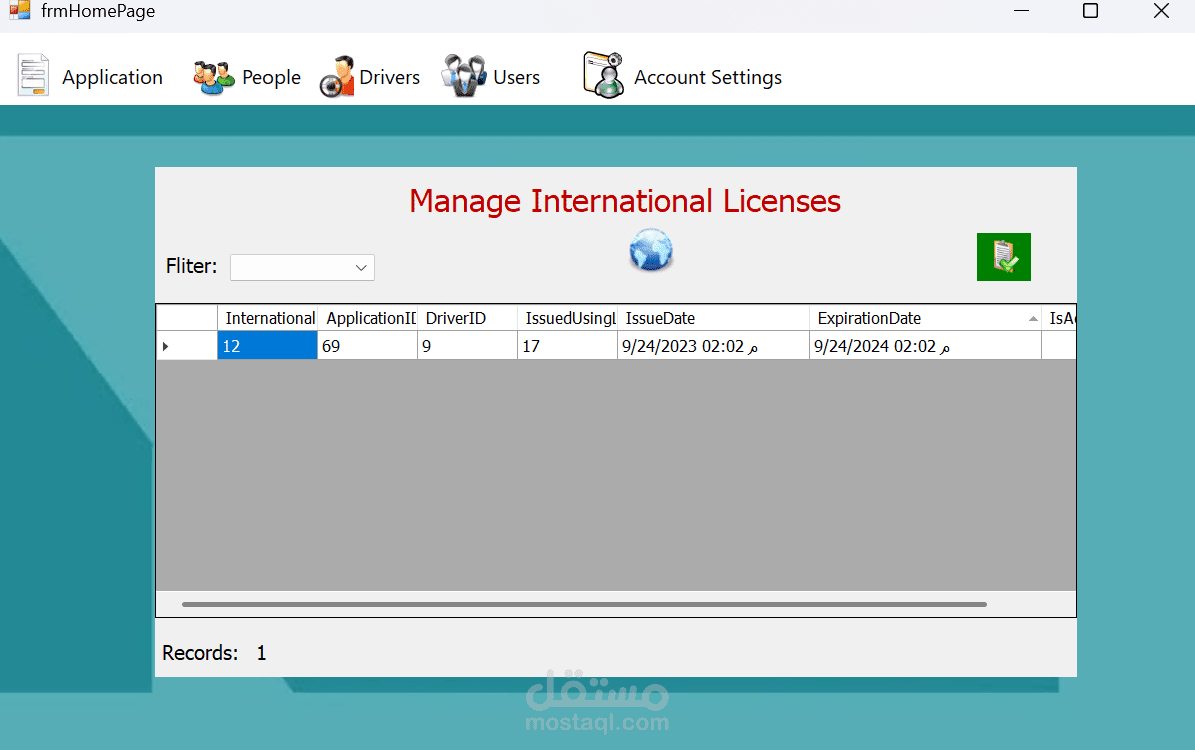
Task: Click the Manage International Licenses title
Action: coord(625,201)
